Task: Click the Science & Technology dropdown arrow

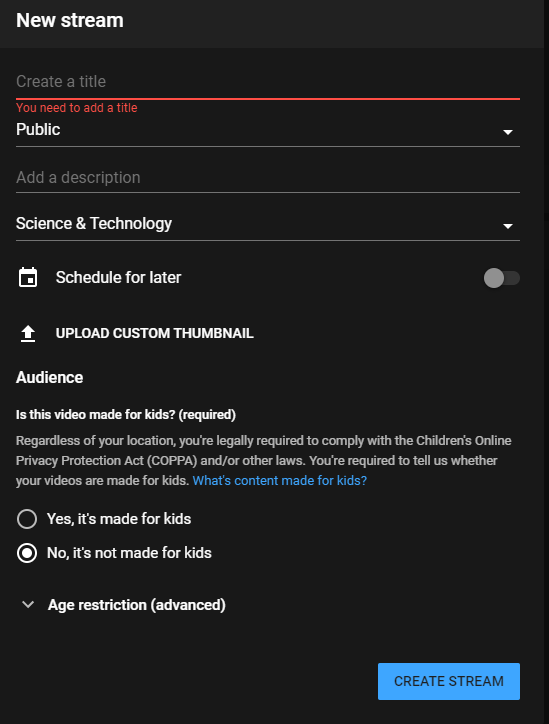Action: click(507, 226)
